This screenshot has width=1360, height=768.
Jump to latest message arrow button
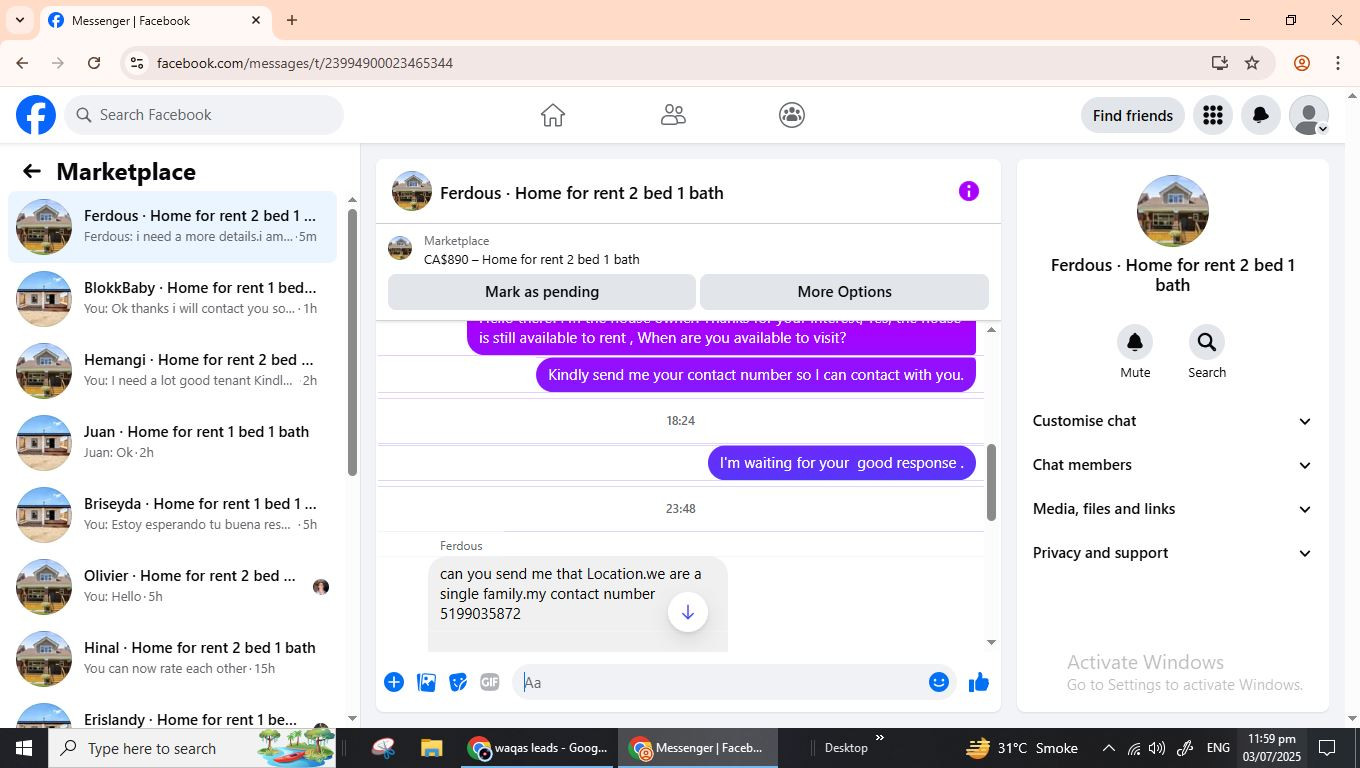pos(688,612)
